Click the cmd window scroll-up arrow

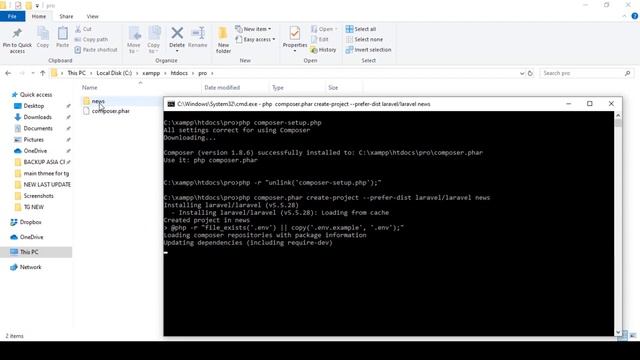pos(618,116)
